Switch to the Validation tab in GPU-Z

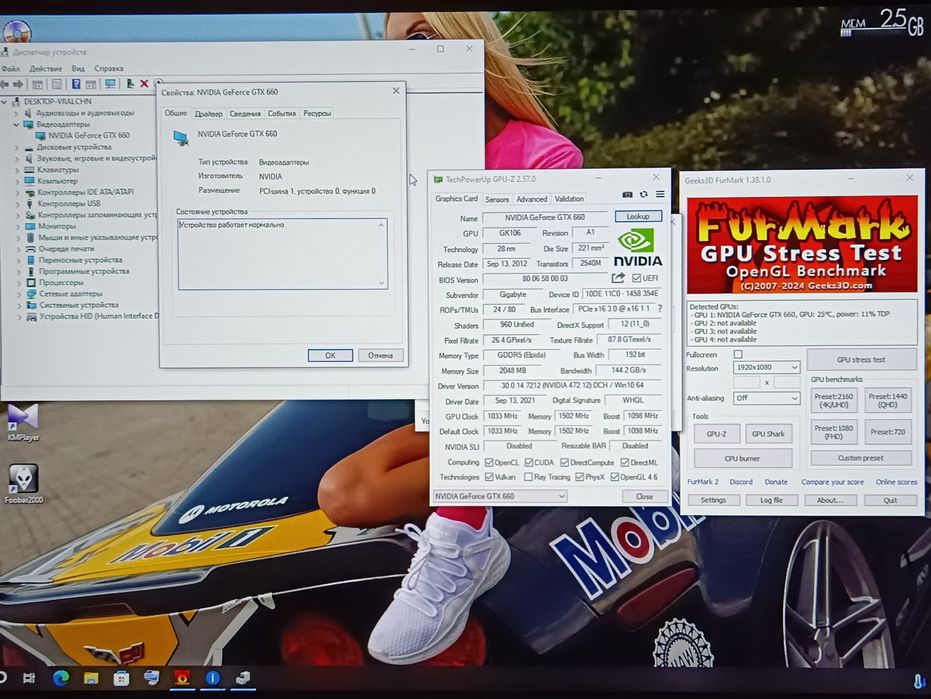click(x=569, y=199)
